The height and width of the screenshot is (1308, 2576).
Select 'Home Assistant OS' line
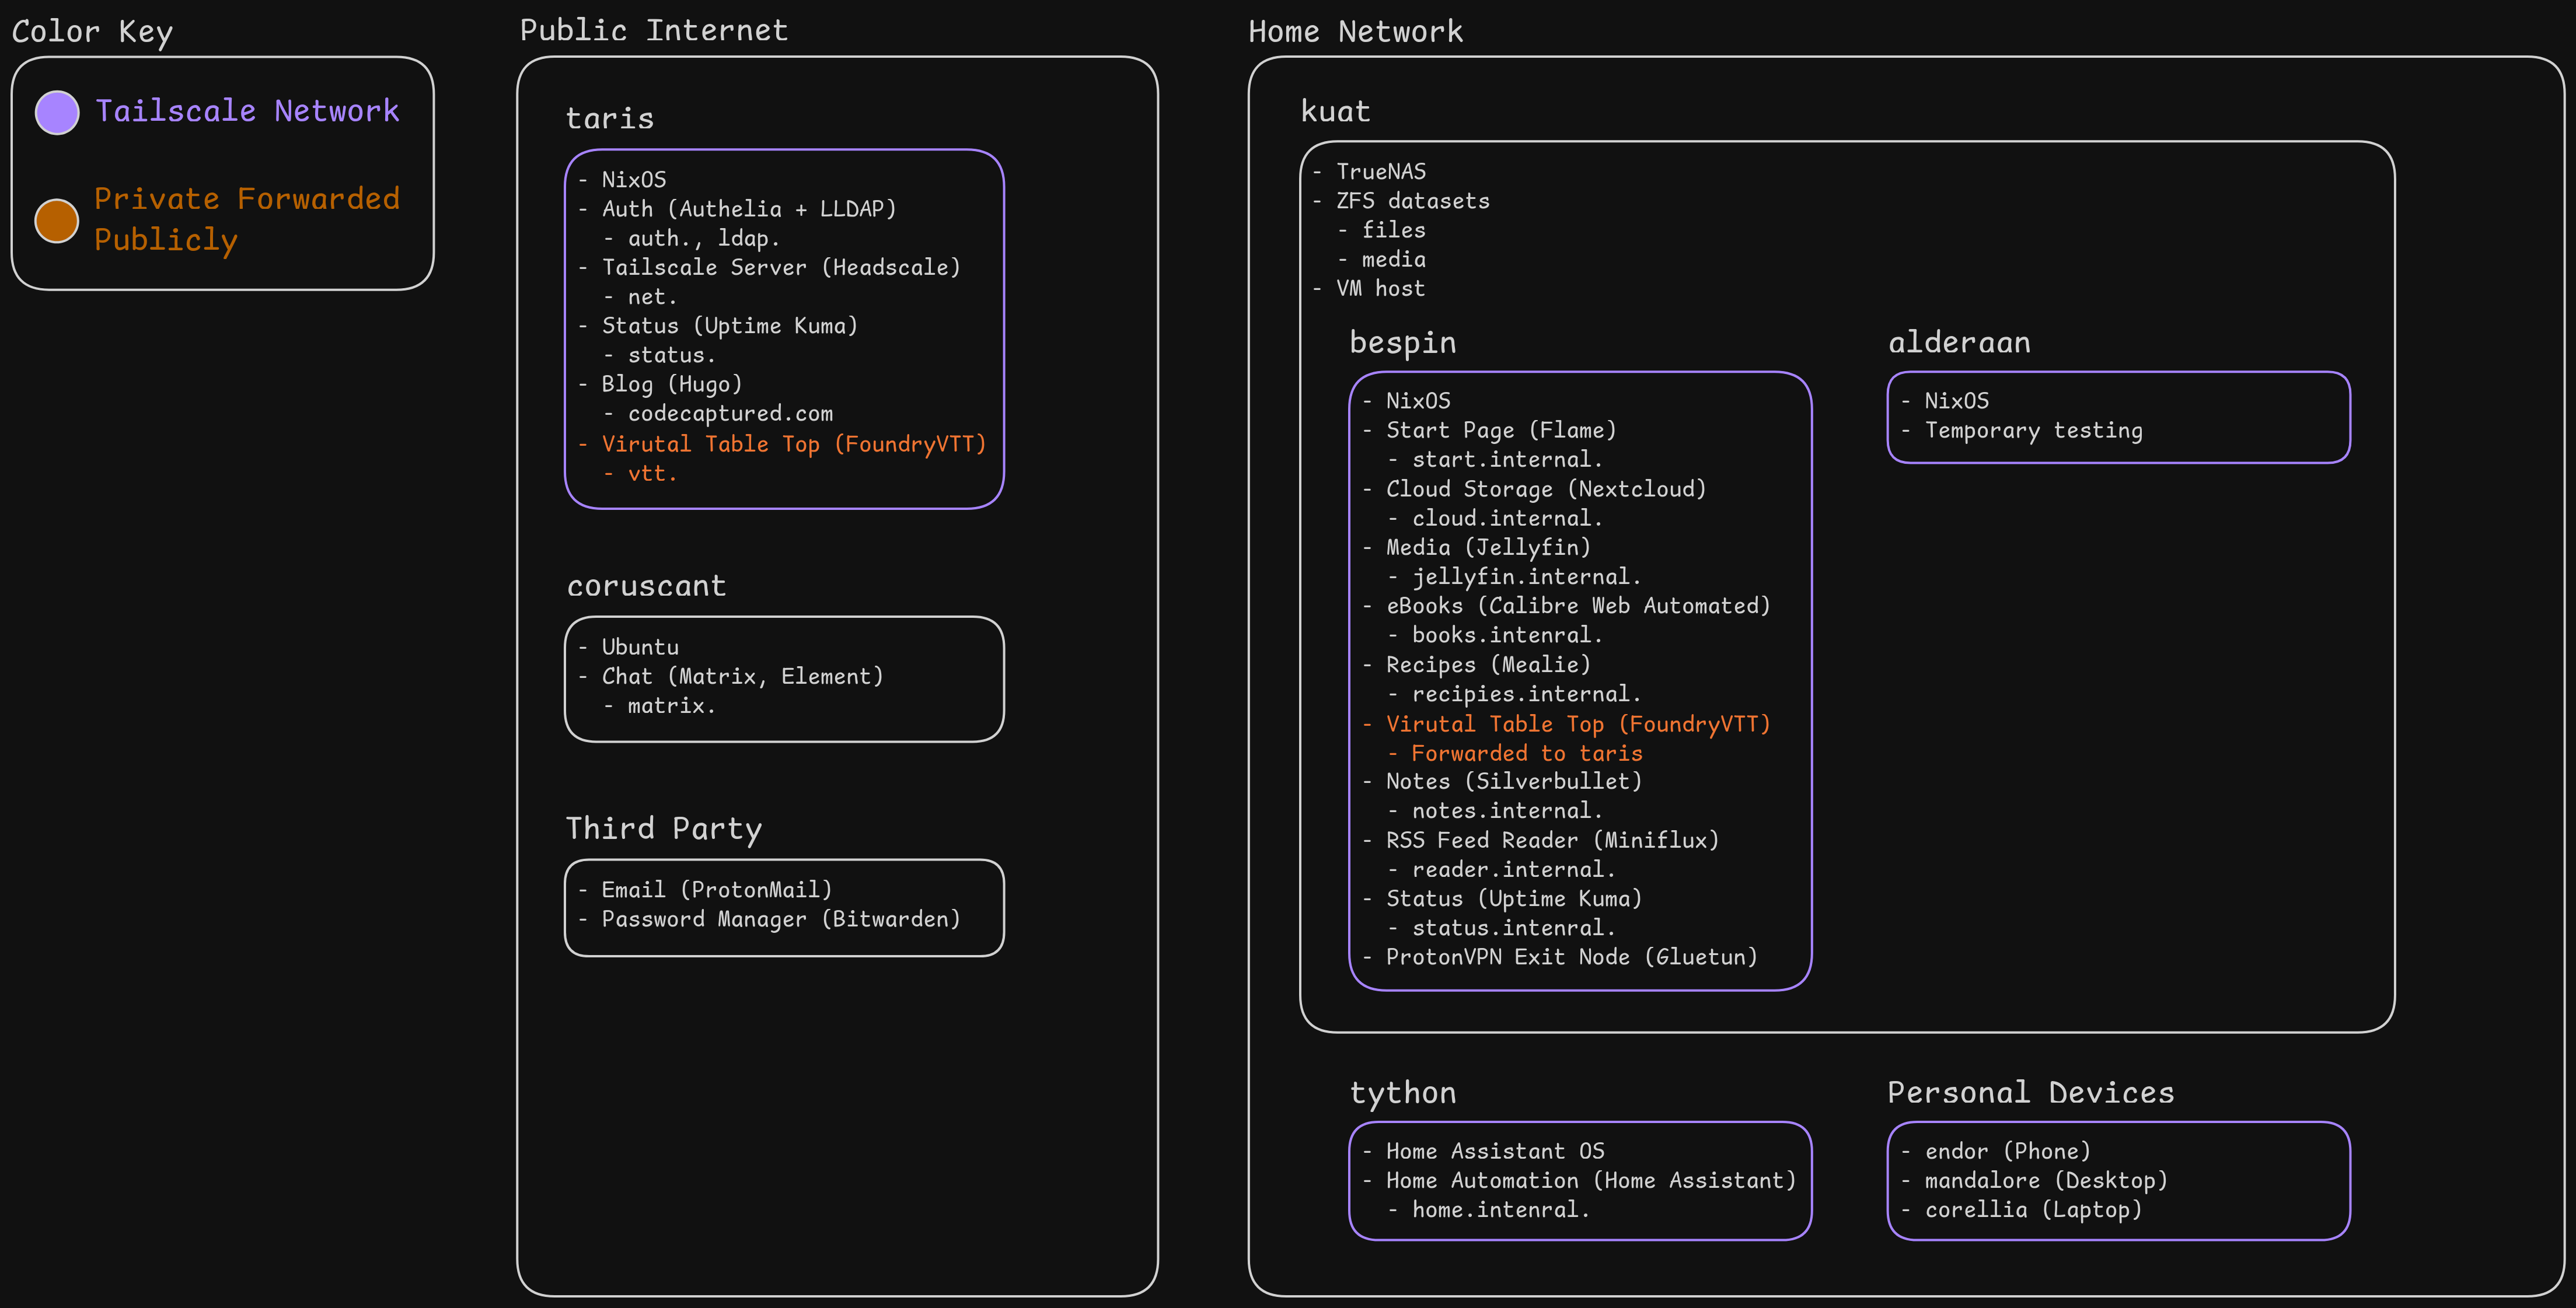pyautogui.click(x=1495, y=1151)
